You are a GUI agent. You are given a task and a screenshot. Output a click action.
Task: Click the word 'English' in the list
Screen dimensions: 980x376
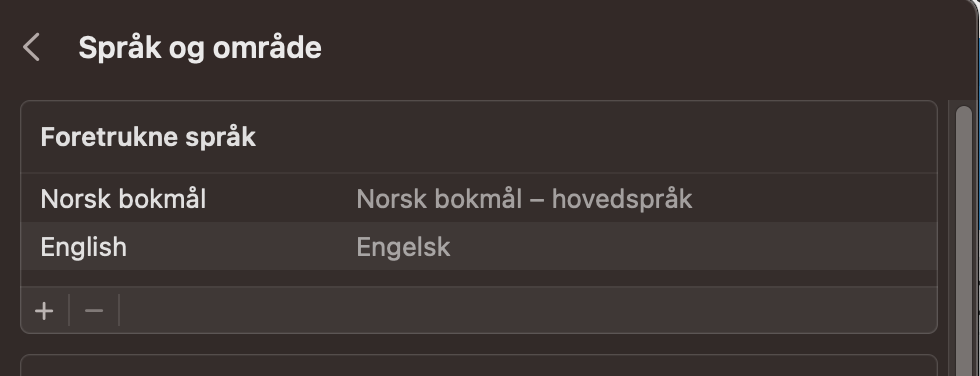coord(84,247)
